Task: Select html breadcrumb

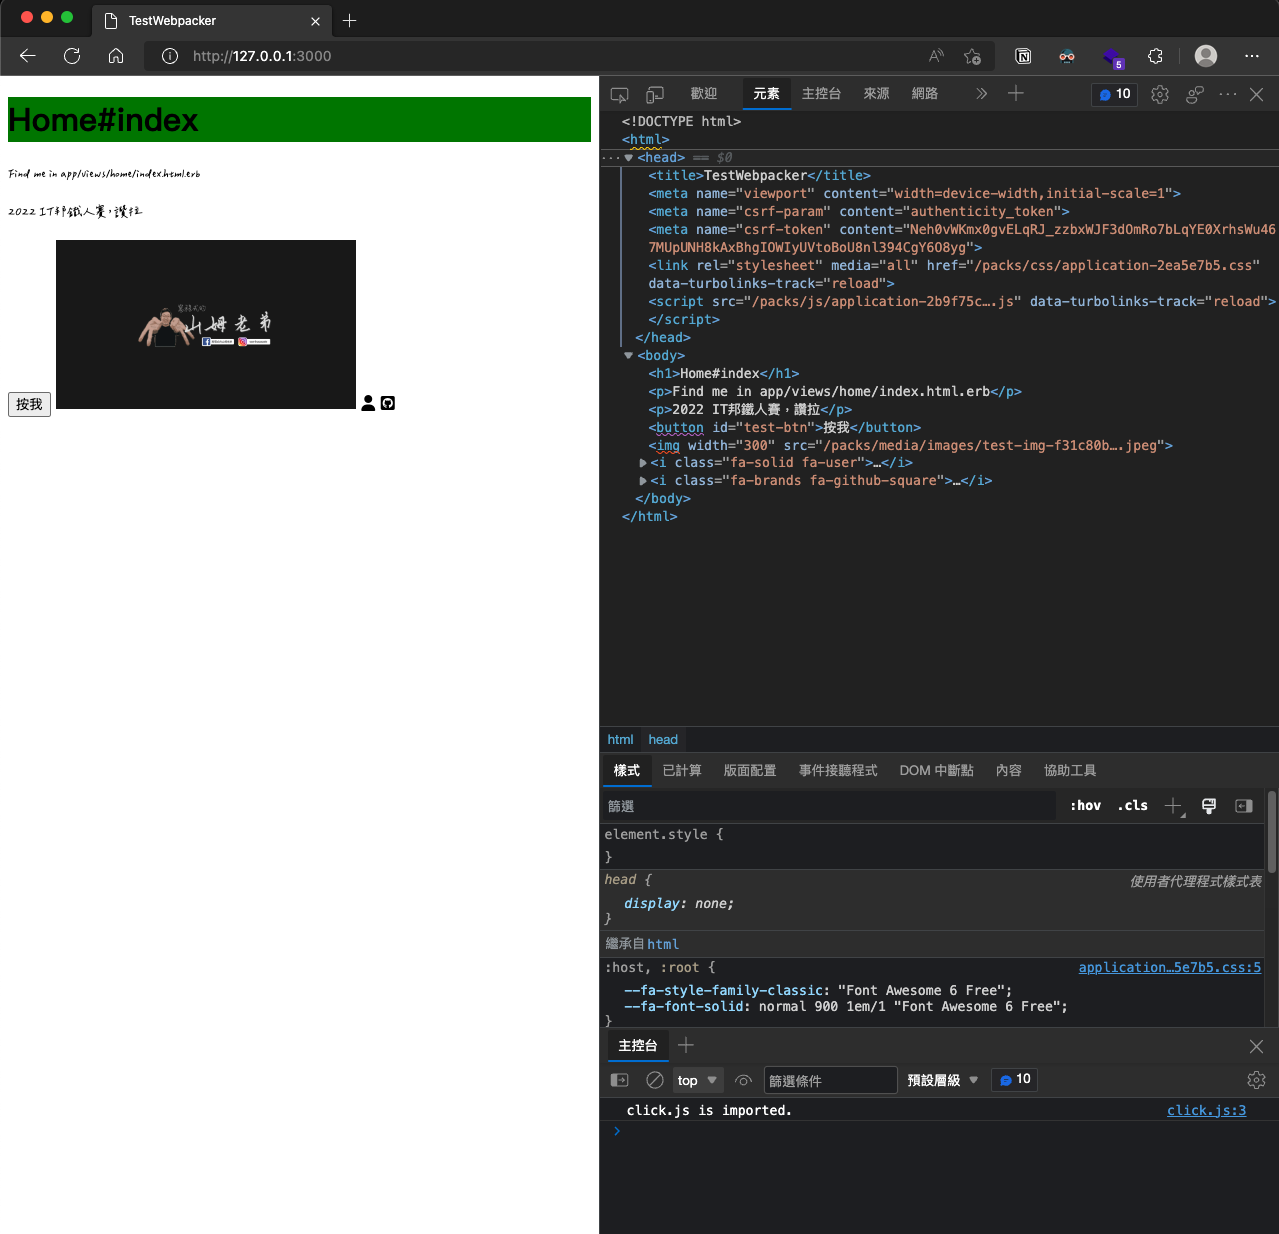Action: point(620,740)
